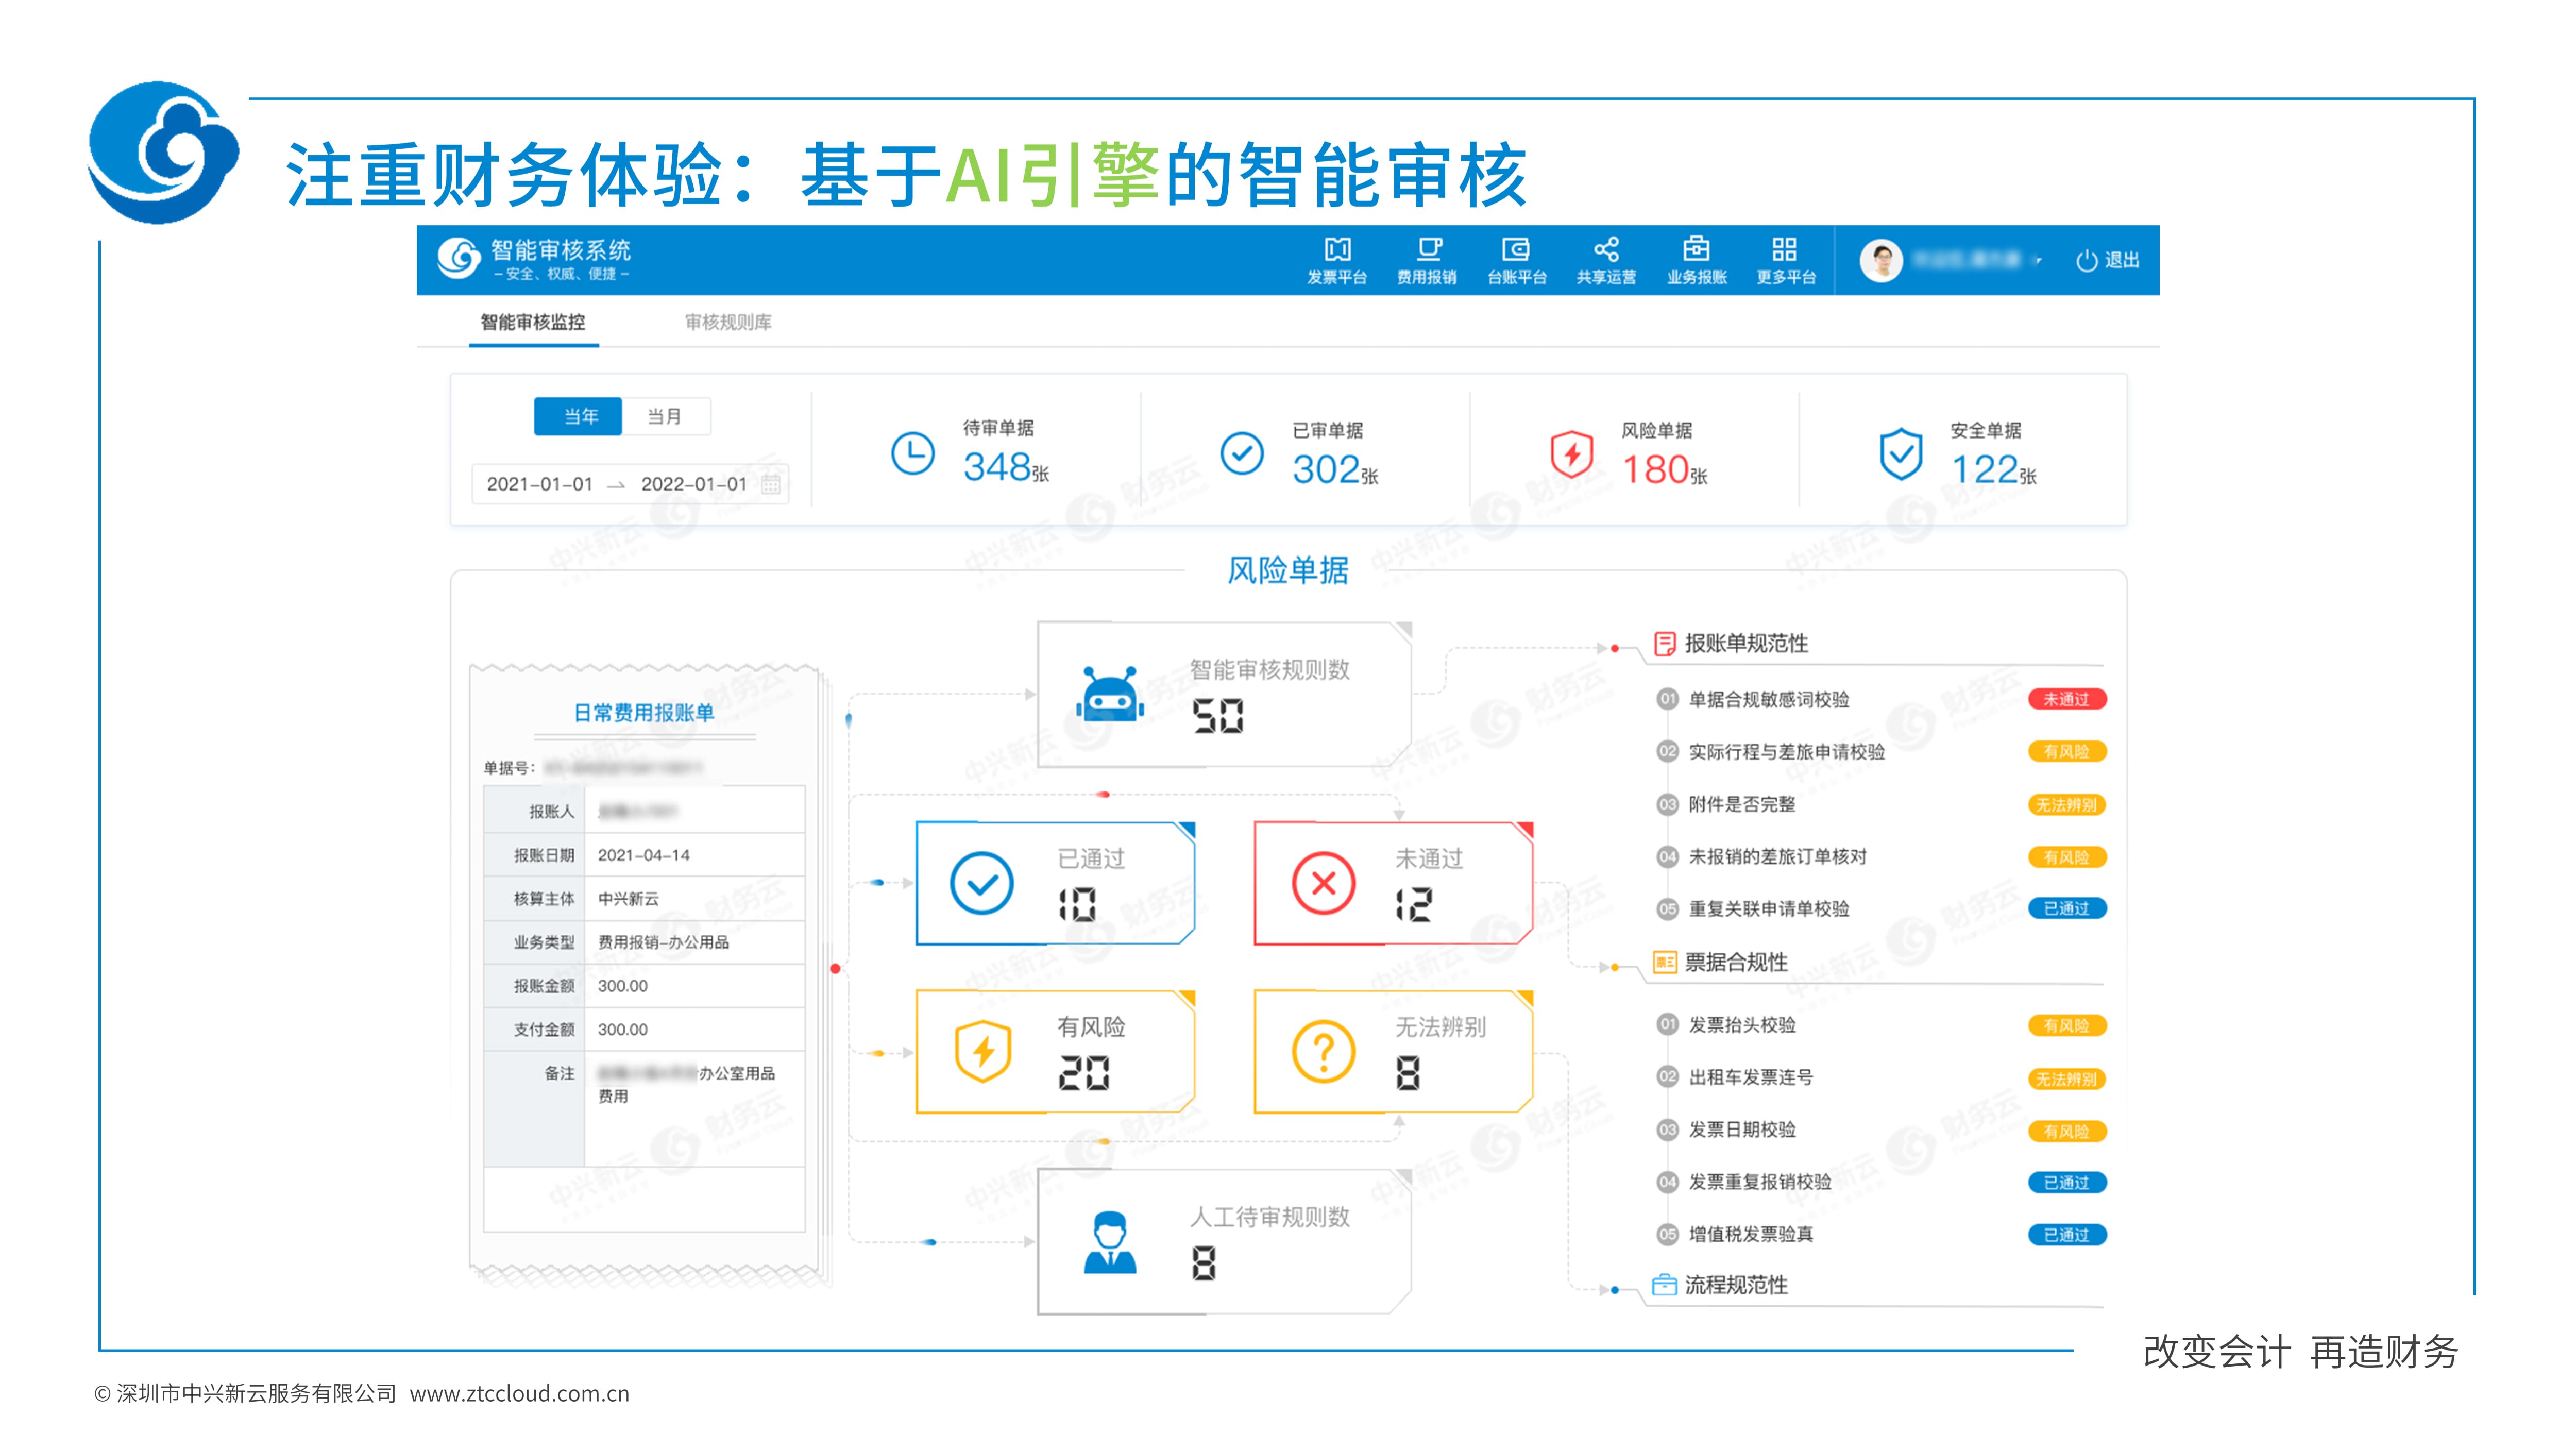Open the 业务报账 business reporting icon
This screenshot has height=1449, width=2576.
coord(1696,250)
